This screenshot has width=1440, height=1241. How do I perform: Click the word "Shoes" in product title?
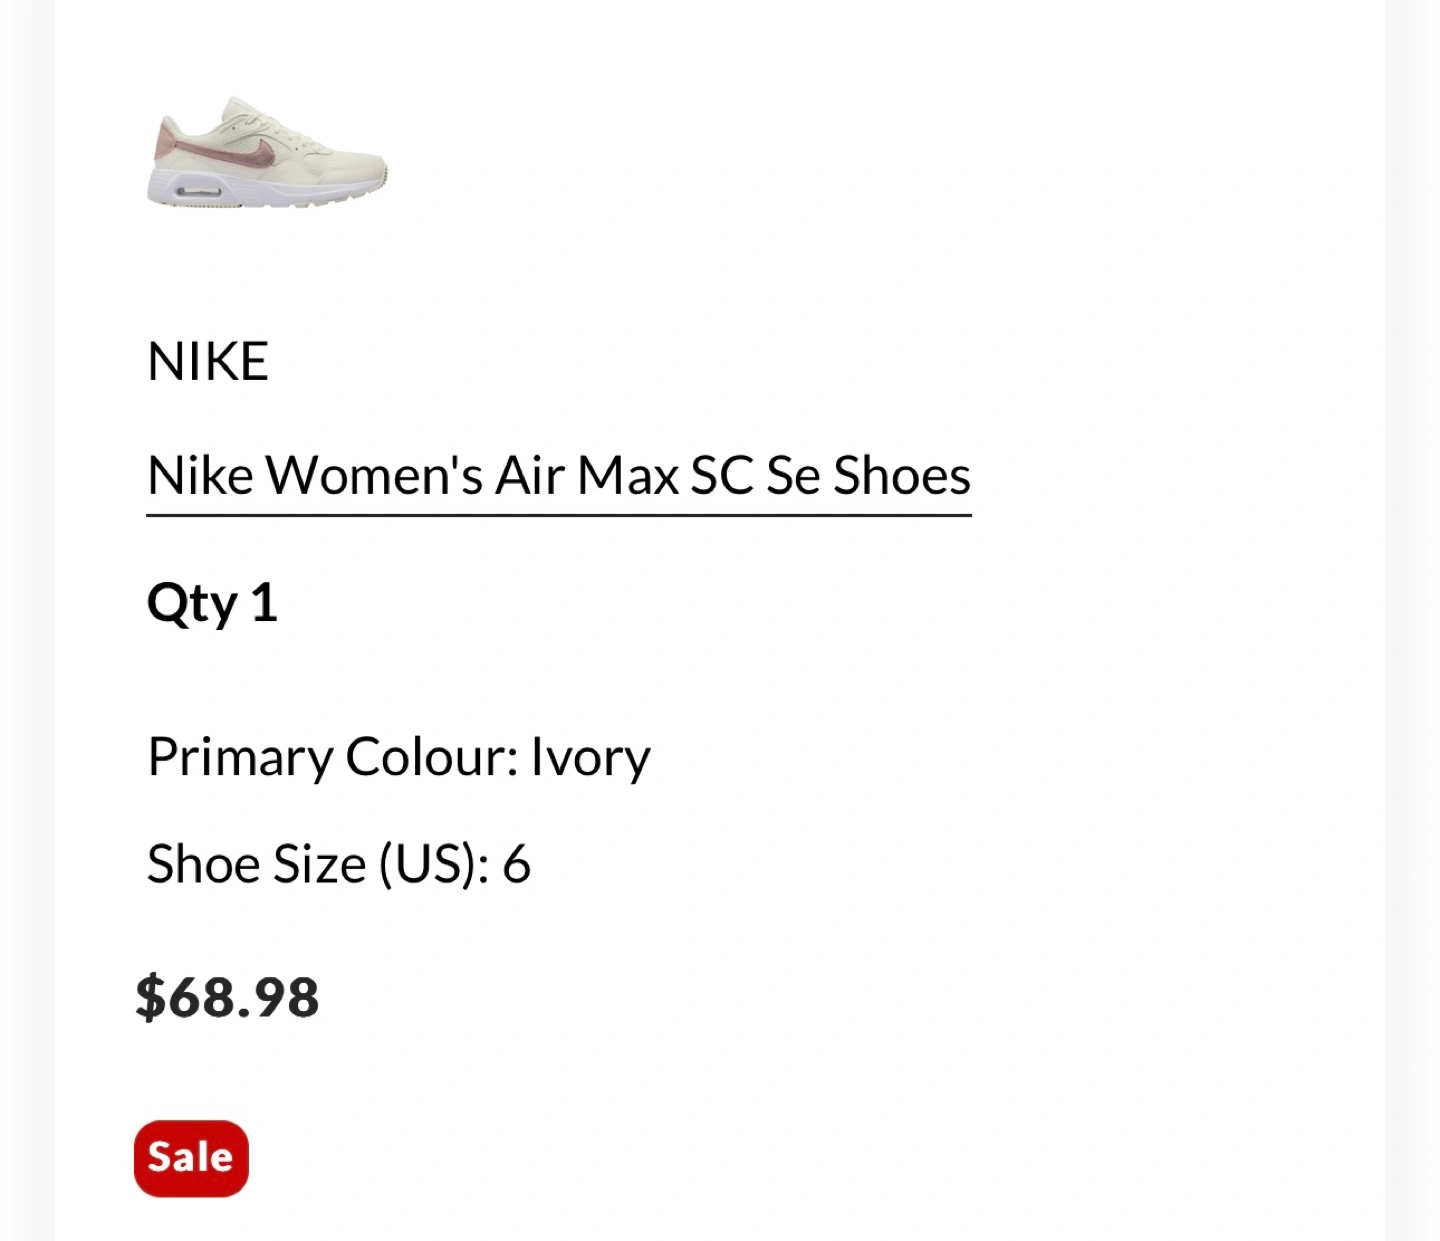click(x=902, y=475)
